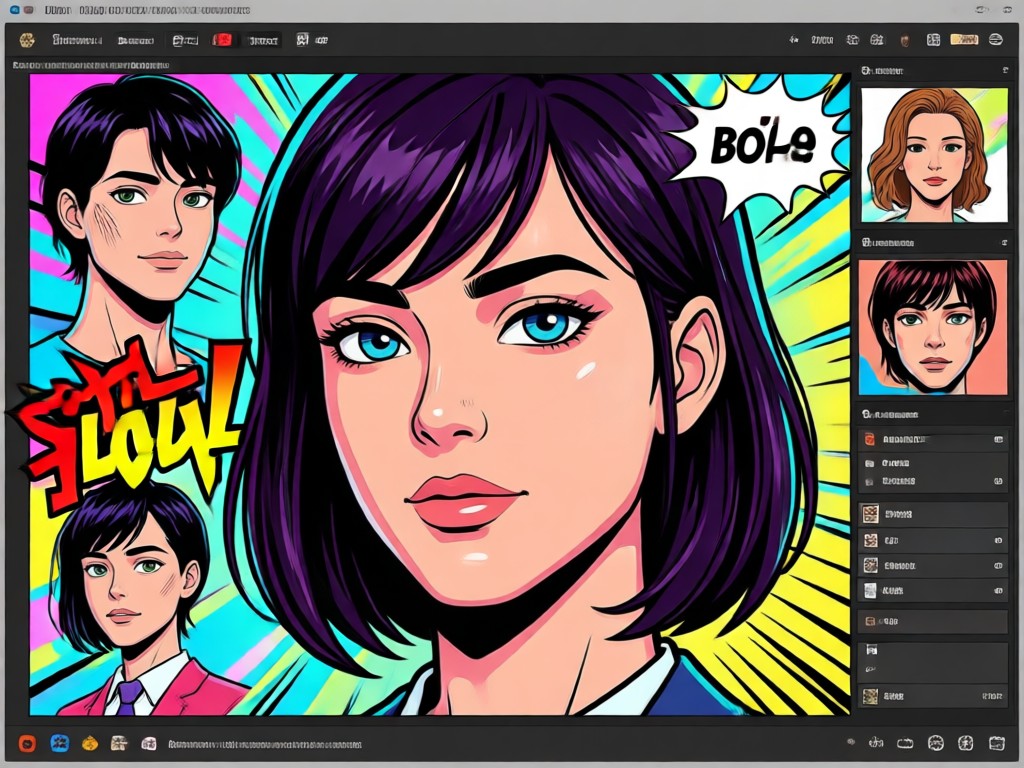Click the yellow highlighted button in top-right toolbar
The height and width of the screenshot is (768, 1024).
964,40
